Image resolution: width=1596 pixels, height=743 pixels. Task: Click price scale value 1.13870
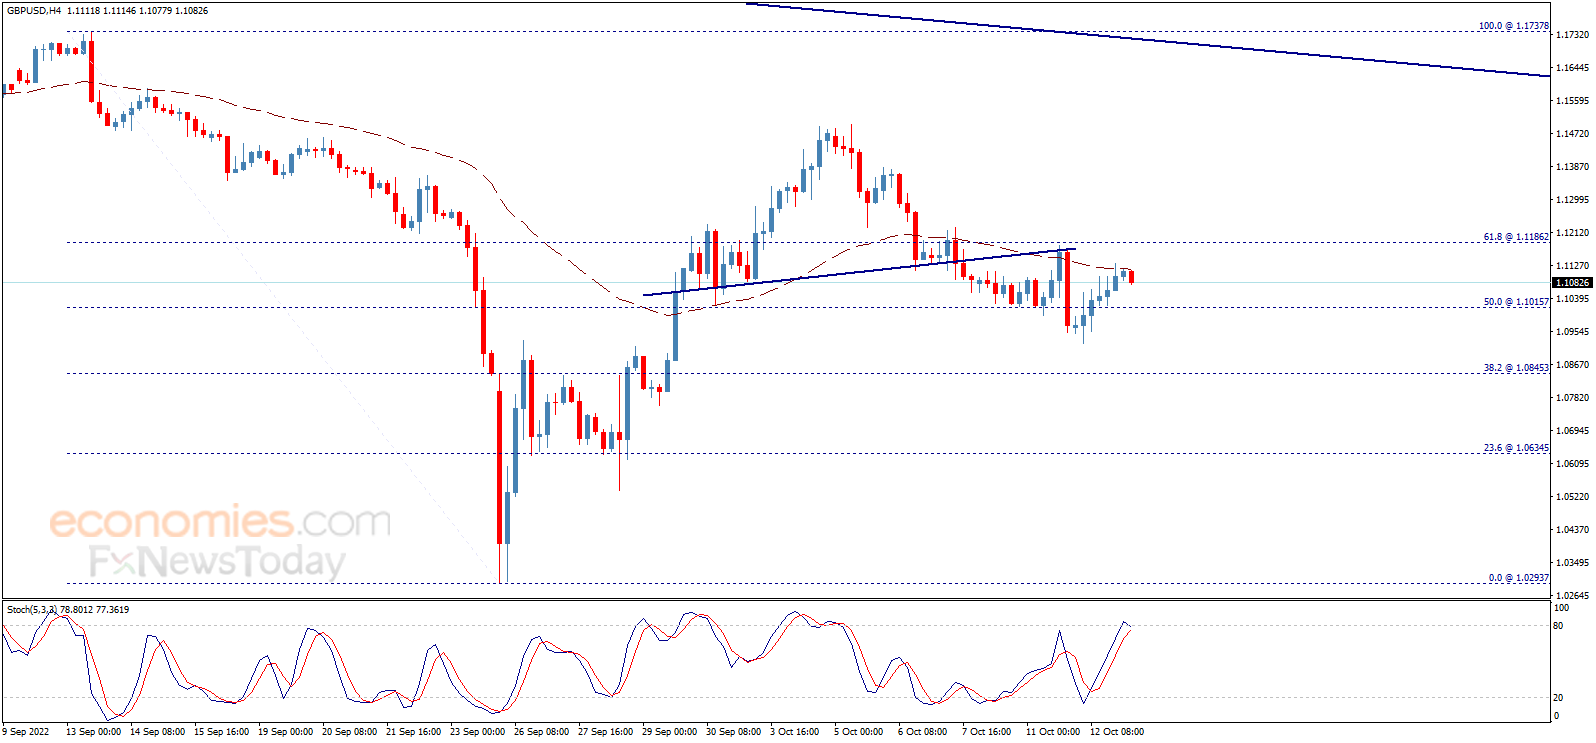coord(1573,167)
